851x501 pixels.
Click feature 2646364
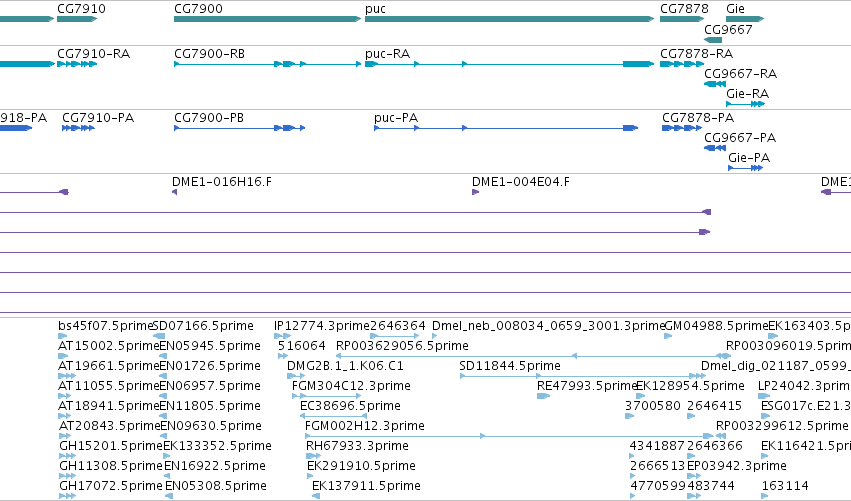[398, 326]
